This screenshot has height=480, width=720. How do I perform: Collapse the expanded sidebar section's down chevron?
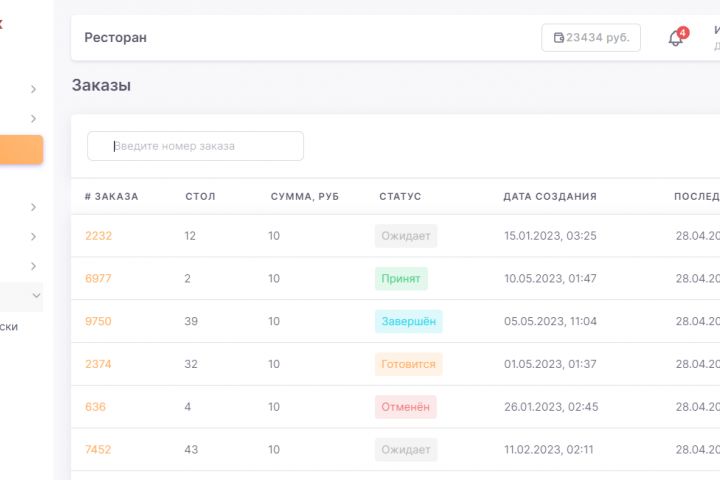(36, 296)
